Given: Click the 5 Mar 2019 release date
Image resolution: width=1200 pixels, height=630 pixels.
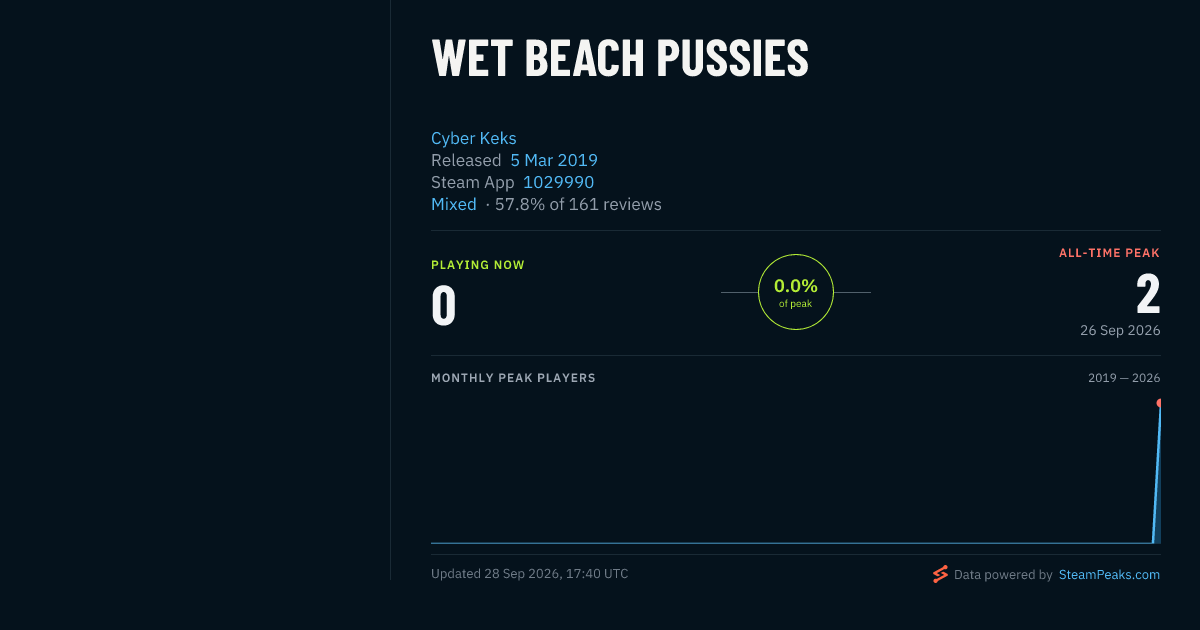Looking at the screenshot, I should pyautogui.click(x=554, y=160).
